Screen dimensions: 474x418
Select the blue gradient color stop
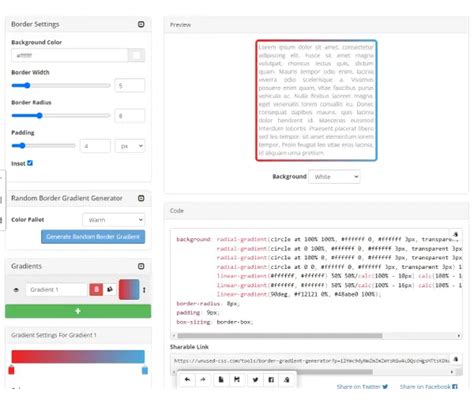click(x=145, y=370)
